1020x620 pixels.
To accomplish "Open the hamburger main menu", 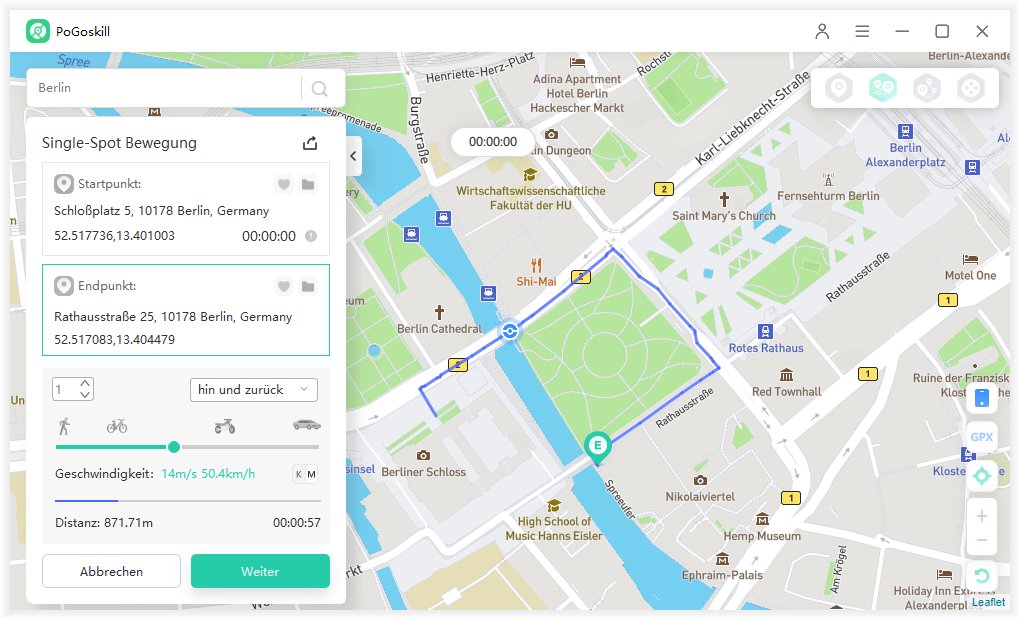I will [x=862, y=31].
